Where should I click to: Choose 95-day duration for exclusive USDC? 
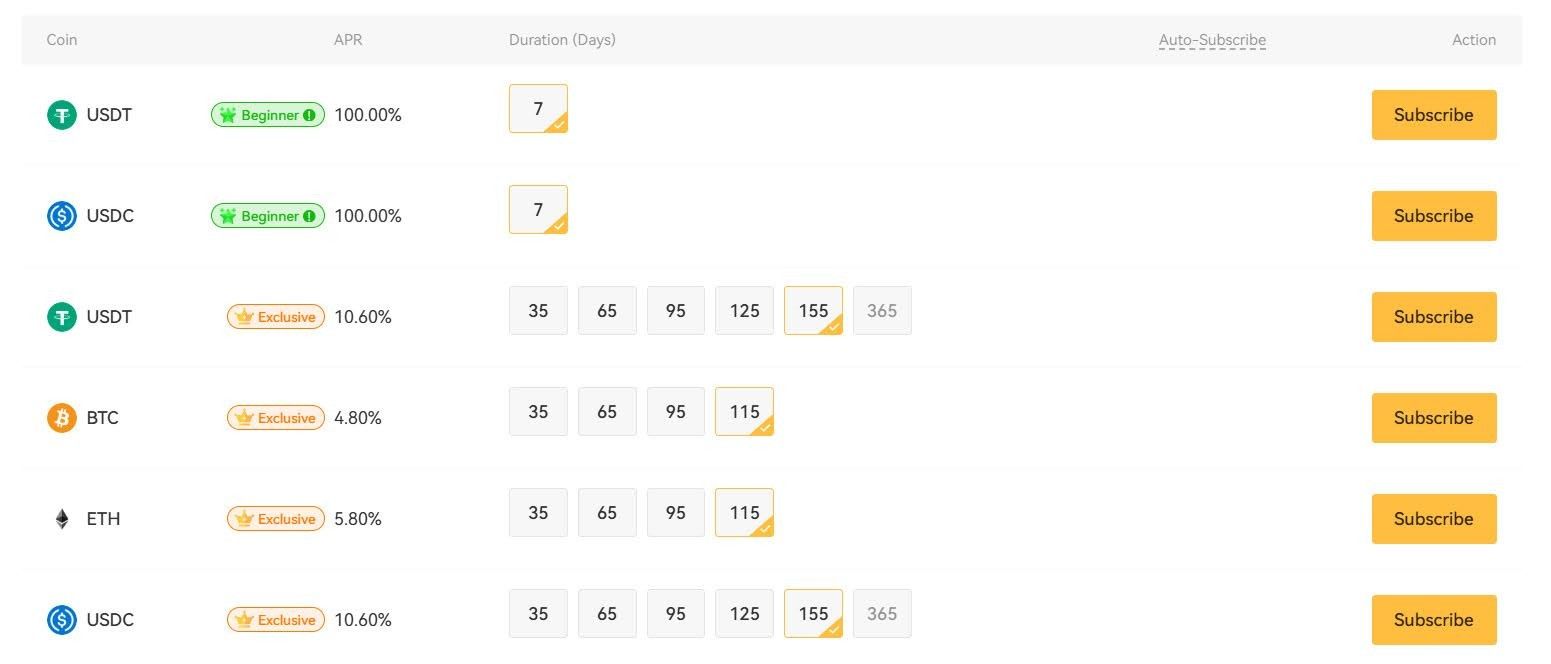tap(676, 614)
